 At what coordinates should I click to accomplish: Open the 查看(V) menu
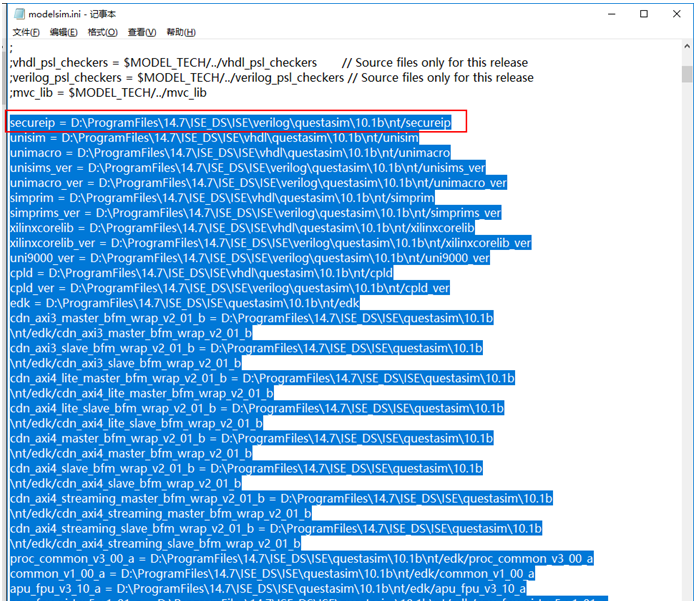pyautogui.click(x=142, y=32)
